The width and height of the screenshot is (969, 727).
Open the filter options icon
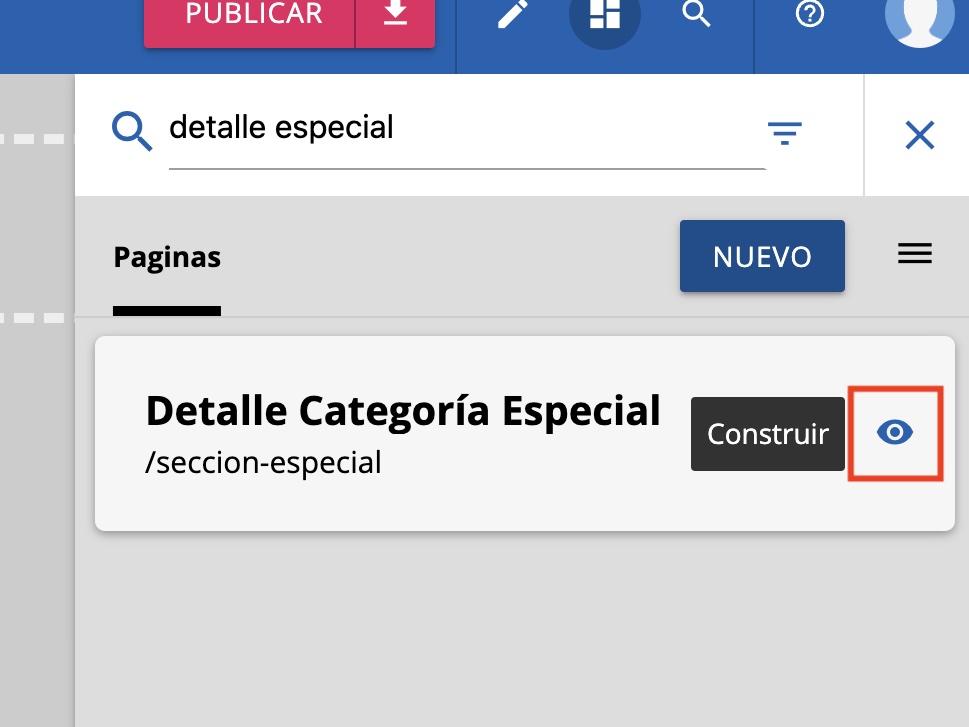pos(785,134)
